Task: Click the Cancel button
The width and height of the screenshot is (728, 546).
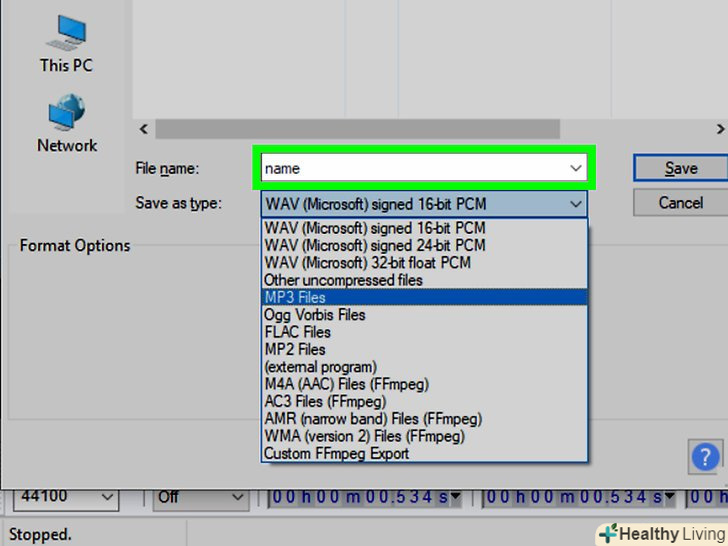Action: click(681, 203)
